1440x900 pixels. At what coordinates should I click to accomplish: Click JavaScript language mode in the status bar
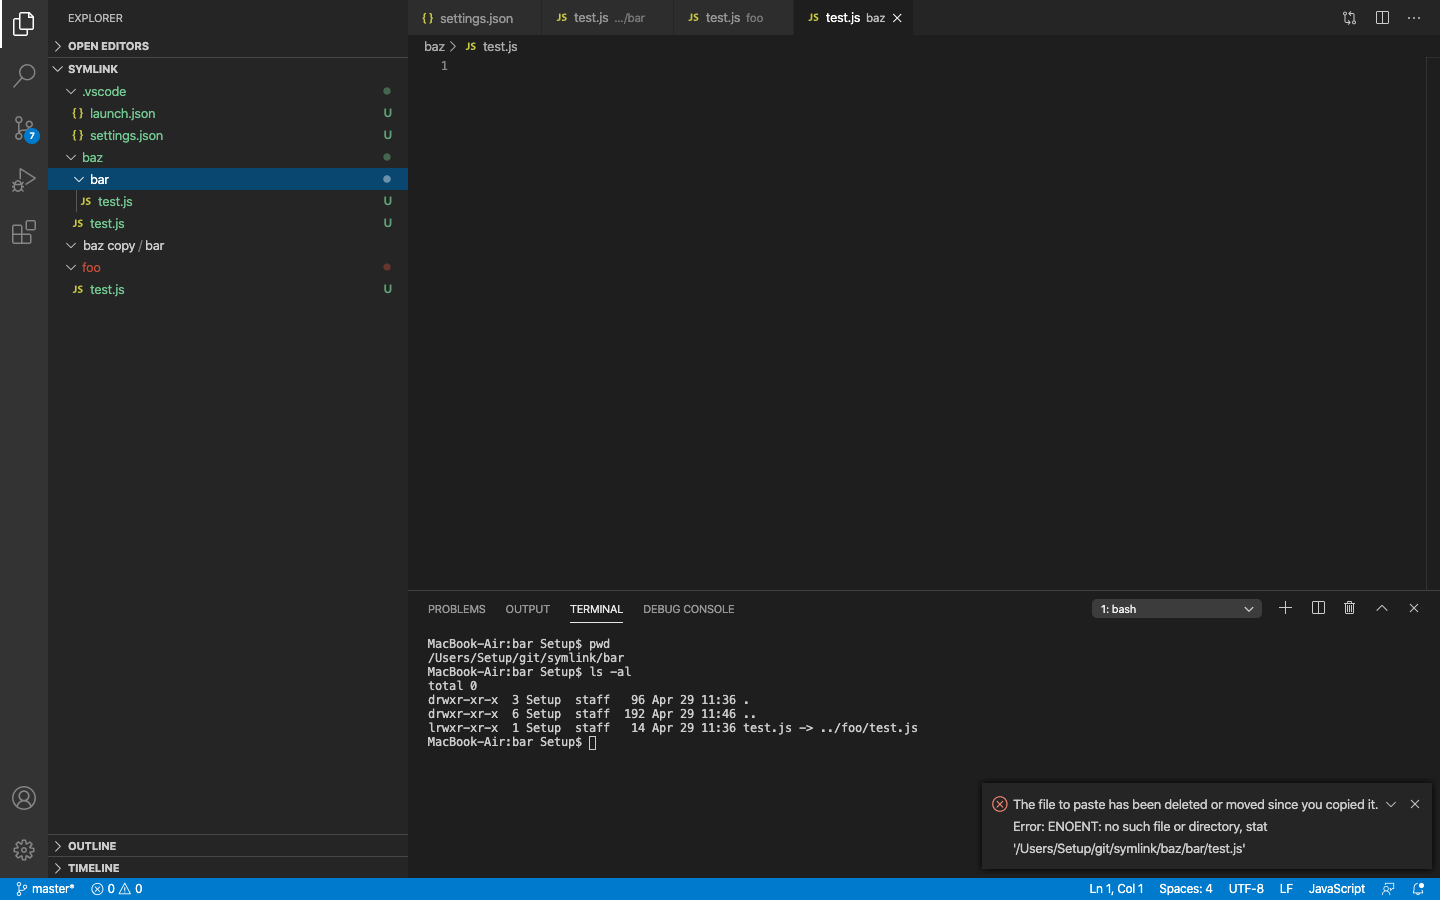click(1336, 888)
